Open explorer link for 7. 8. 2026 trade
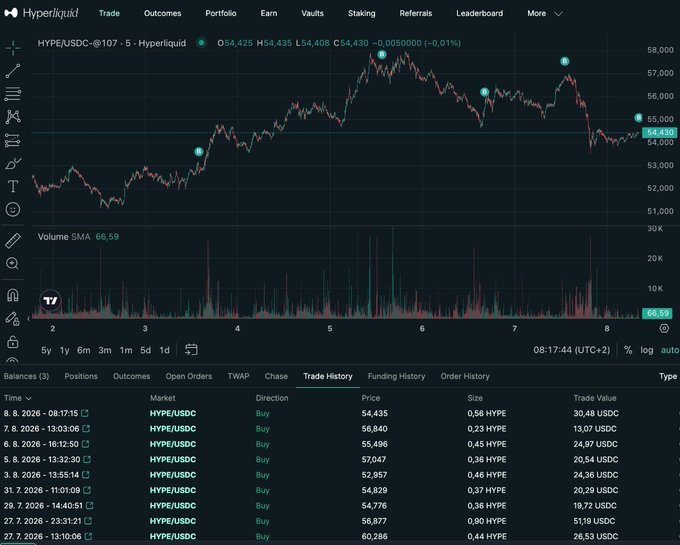 click(x=86, y=428)
